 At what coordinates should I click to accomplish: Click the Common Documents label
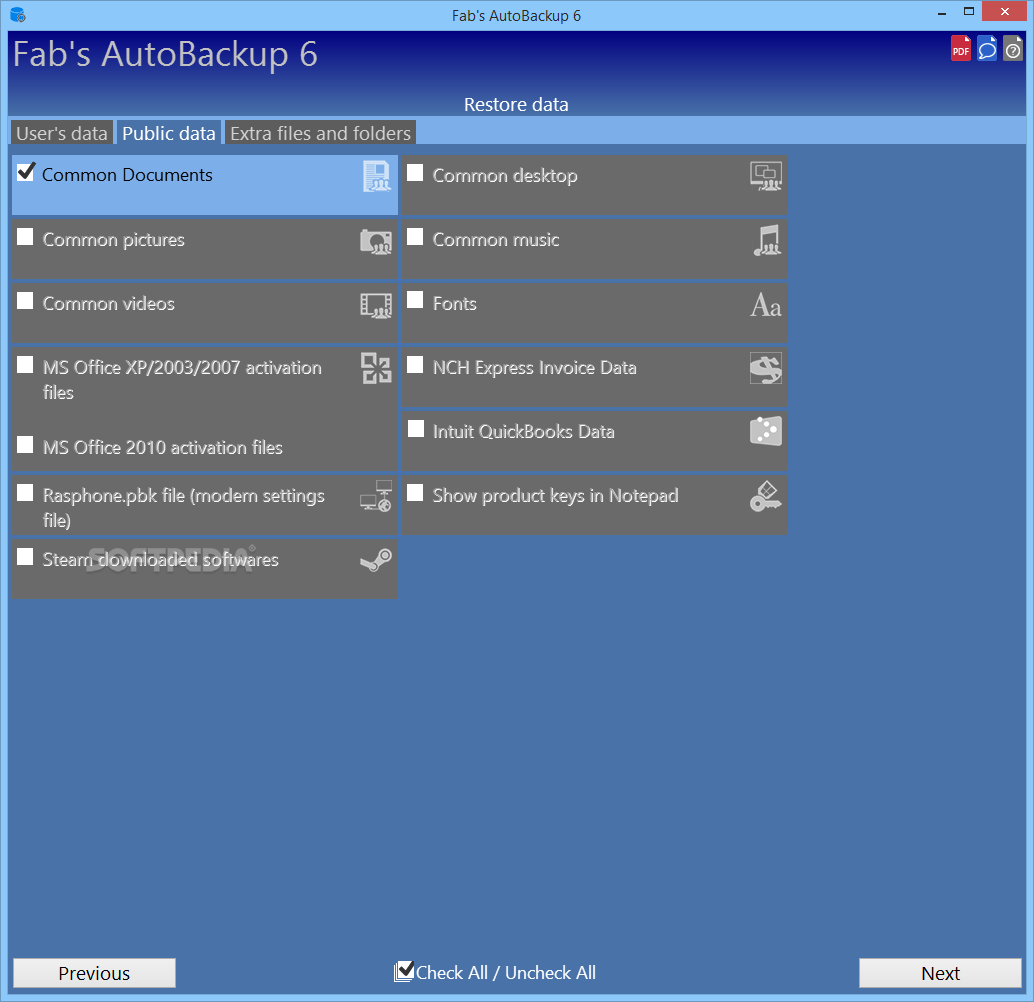click(x=127, y=175)
